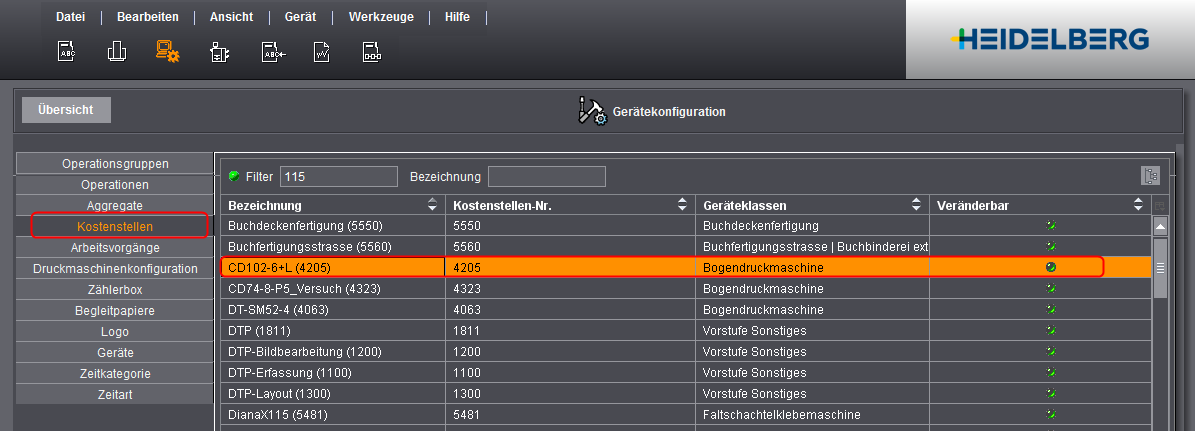The image size is (1195, 431).
Task: Toggle the green Filter indicator
Action: click(x=234, y=176)
